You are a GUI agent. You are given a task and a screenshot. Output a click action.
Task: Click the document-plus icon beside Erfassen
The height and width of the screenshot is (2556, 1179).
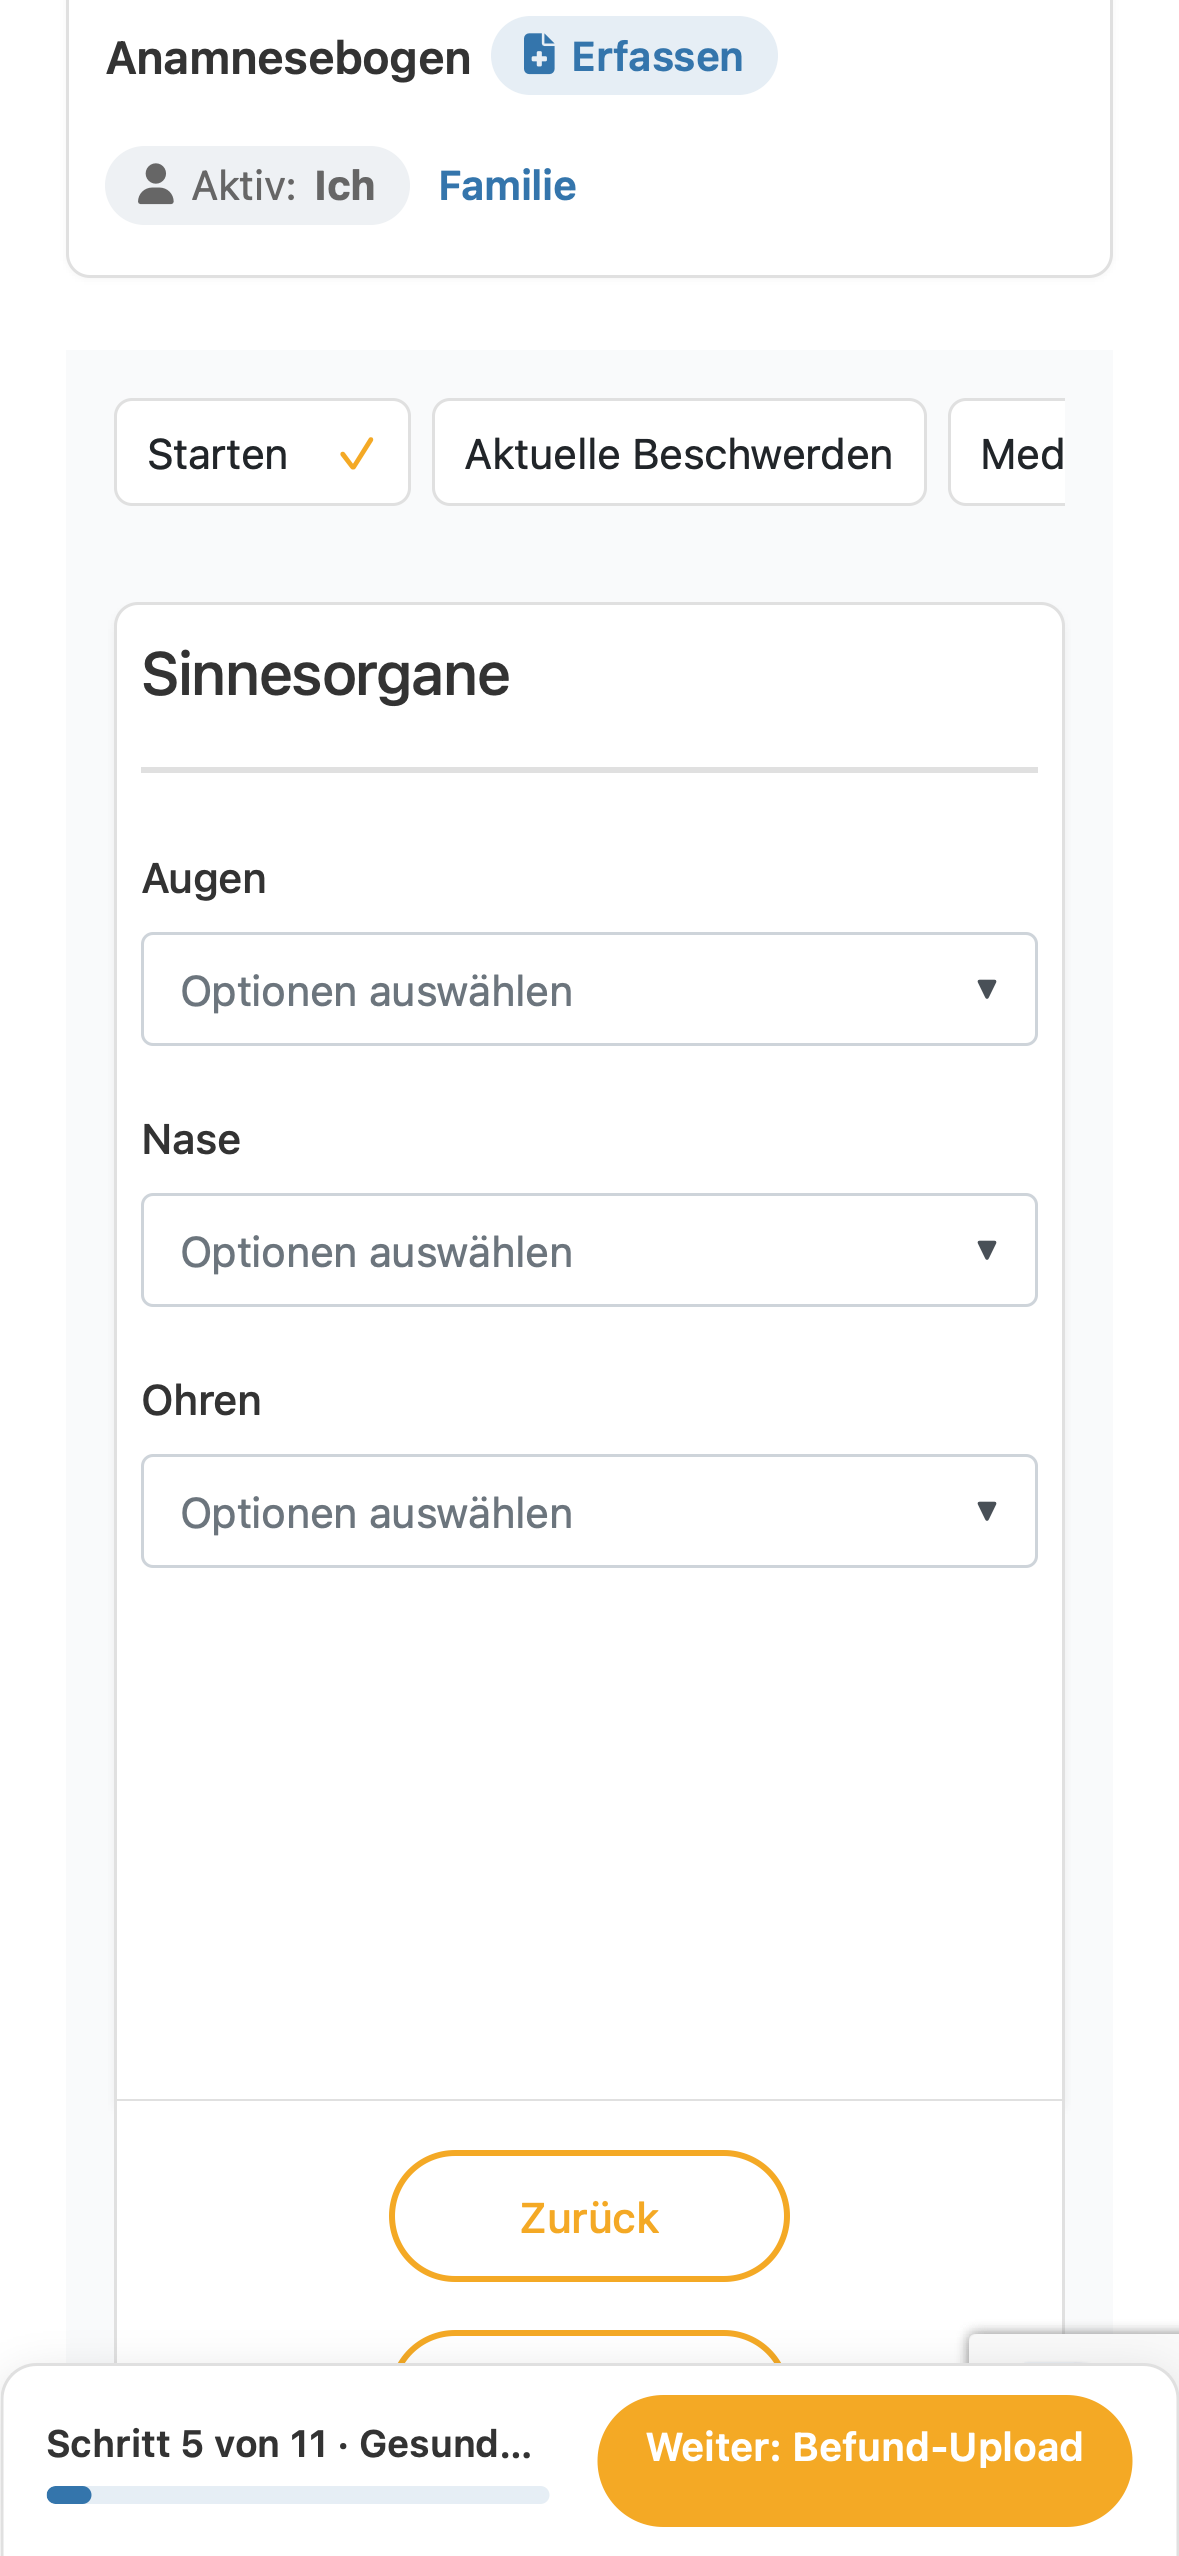click(x=539, y=54)
